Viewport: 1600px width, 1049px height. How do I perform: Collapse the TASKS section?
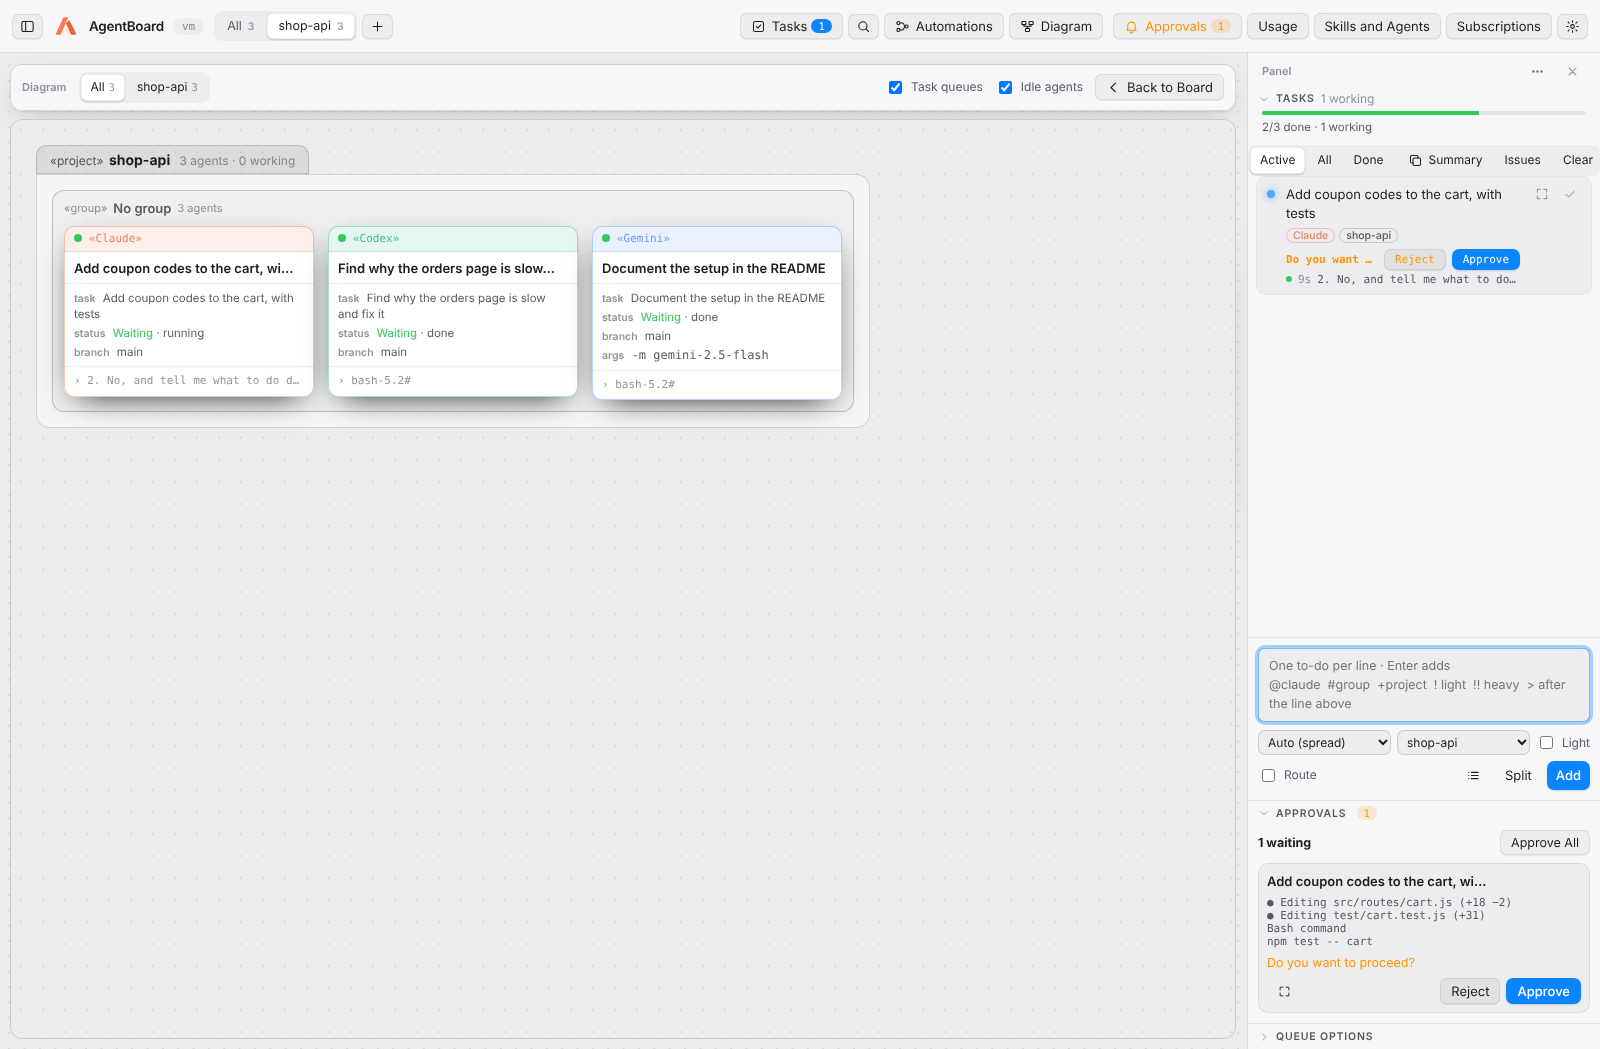[1265, 99]
